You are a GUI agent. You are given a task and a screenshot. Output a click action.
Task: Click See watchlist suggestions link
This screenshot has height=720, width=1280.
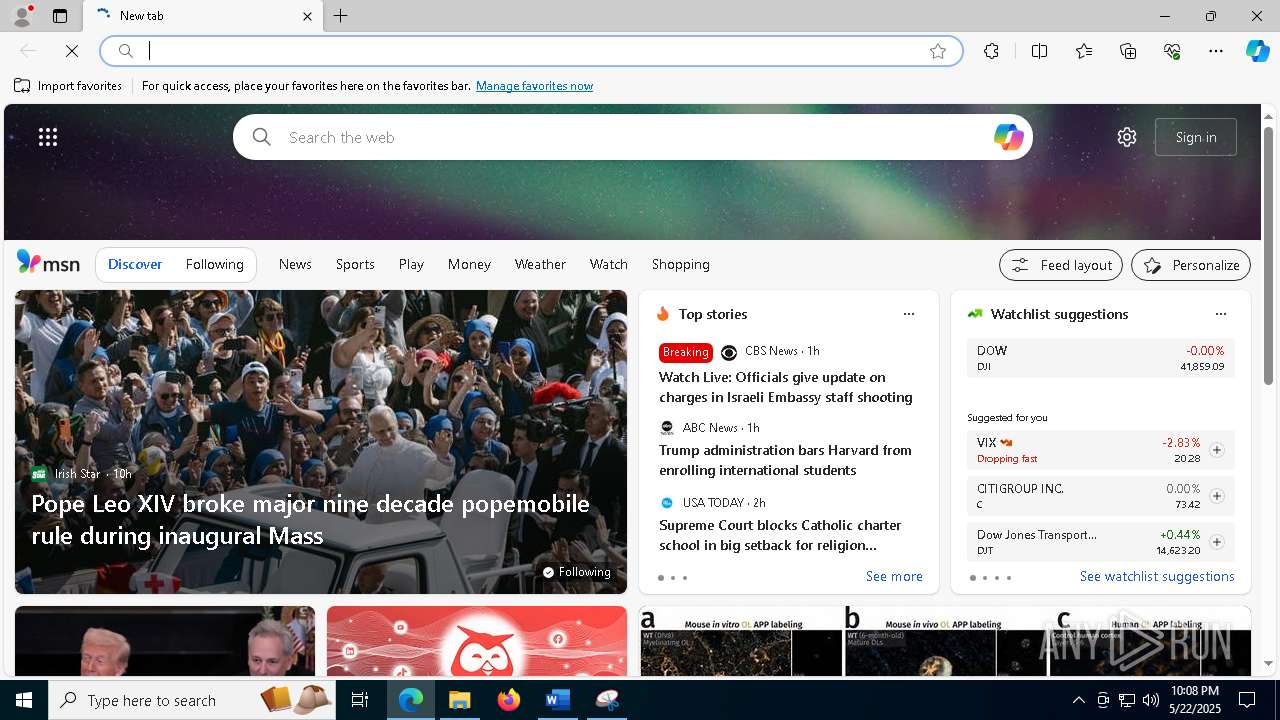click(x=1157, y=577)
